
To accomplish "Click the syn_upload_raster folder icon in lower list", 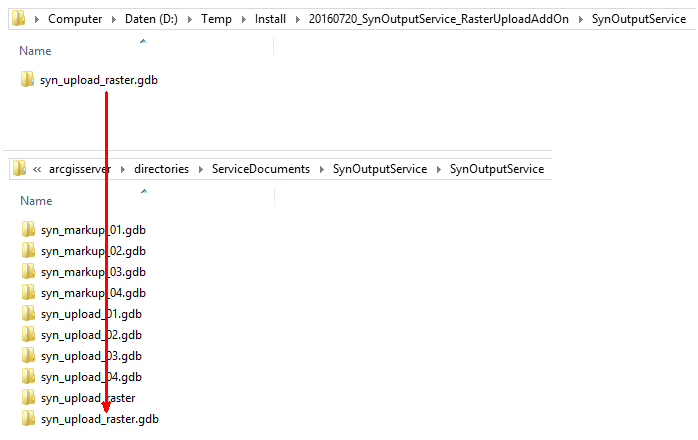I will point(28,398).
